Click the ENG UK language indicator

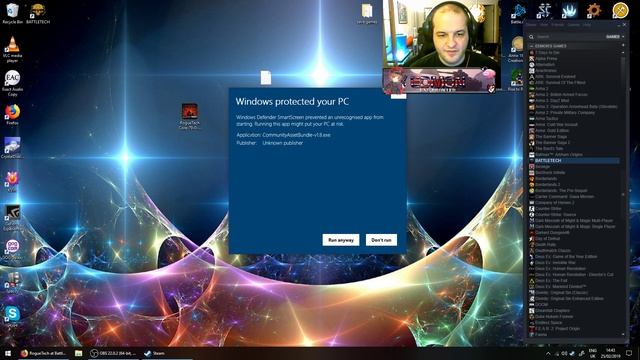(x=593, y=353)
